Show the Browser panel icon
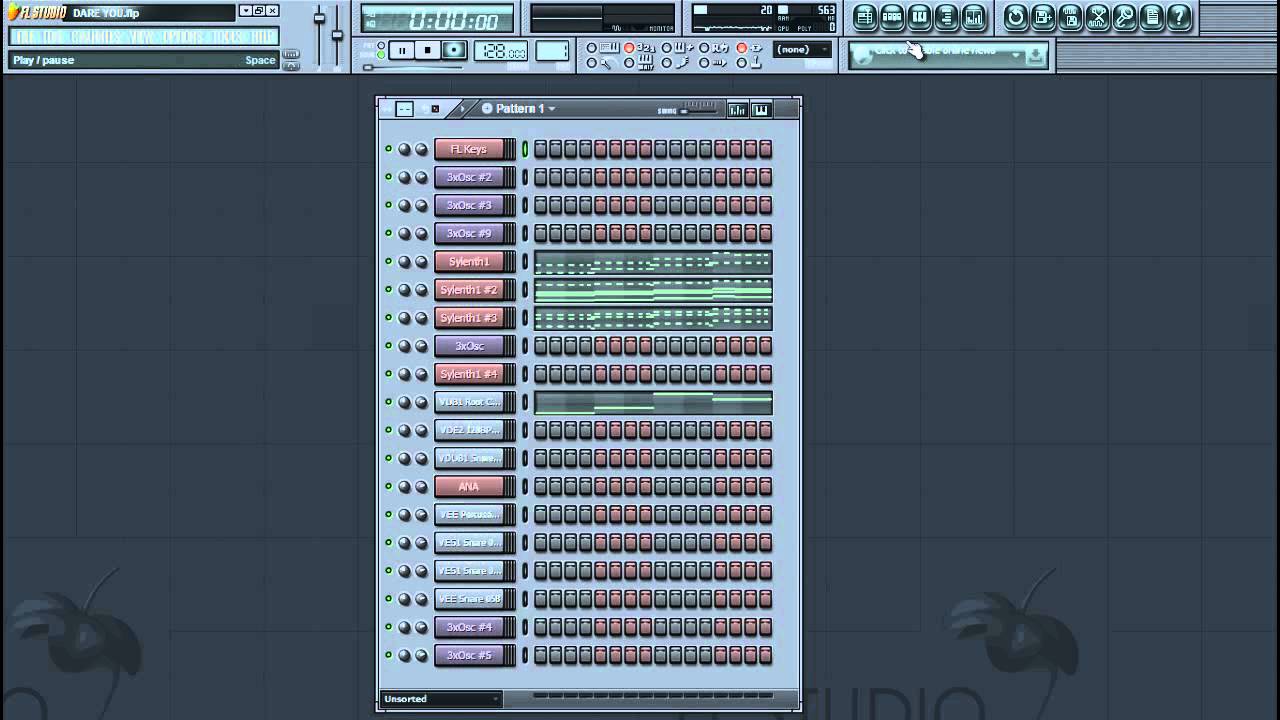 946,17
